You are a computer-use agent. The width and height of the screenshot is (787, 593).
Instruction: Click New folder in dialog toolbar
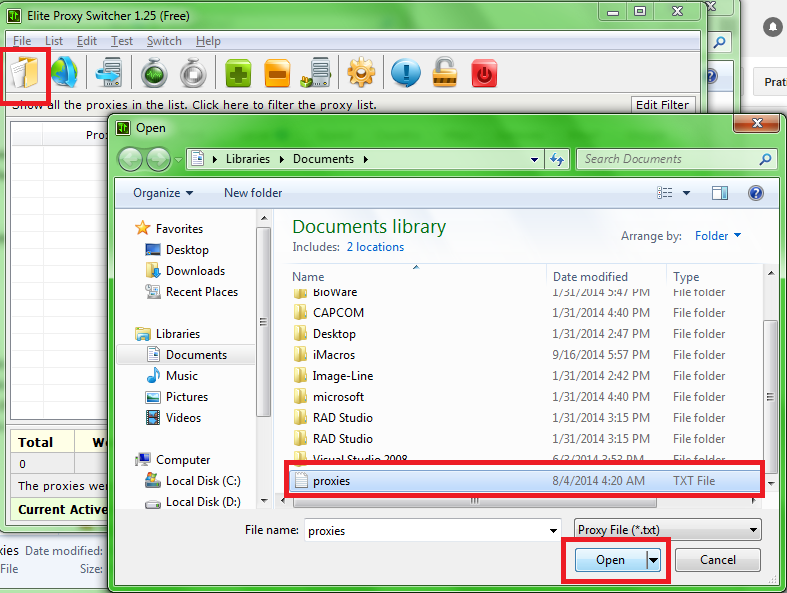[253, 193]
